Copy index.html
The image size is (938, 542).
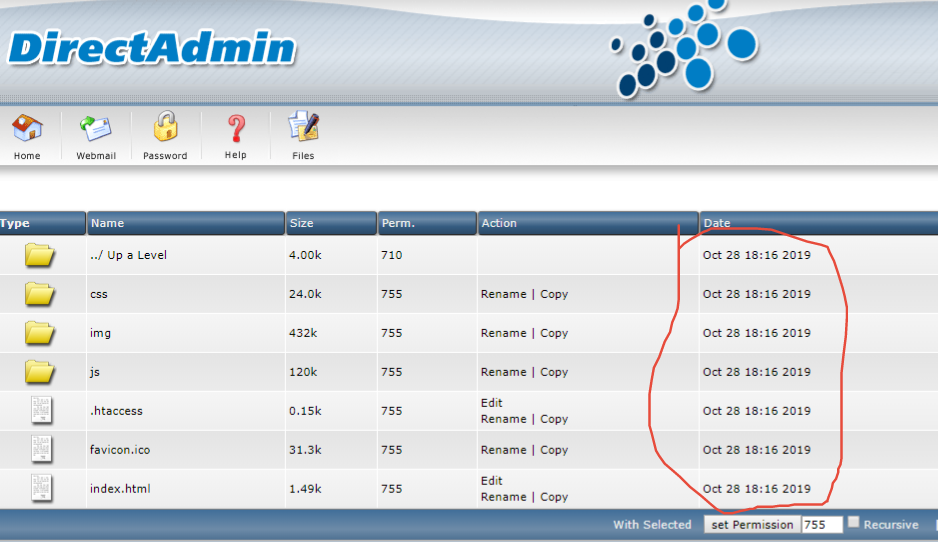[554, 497]
